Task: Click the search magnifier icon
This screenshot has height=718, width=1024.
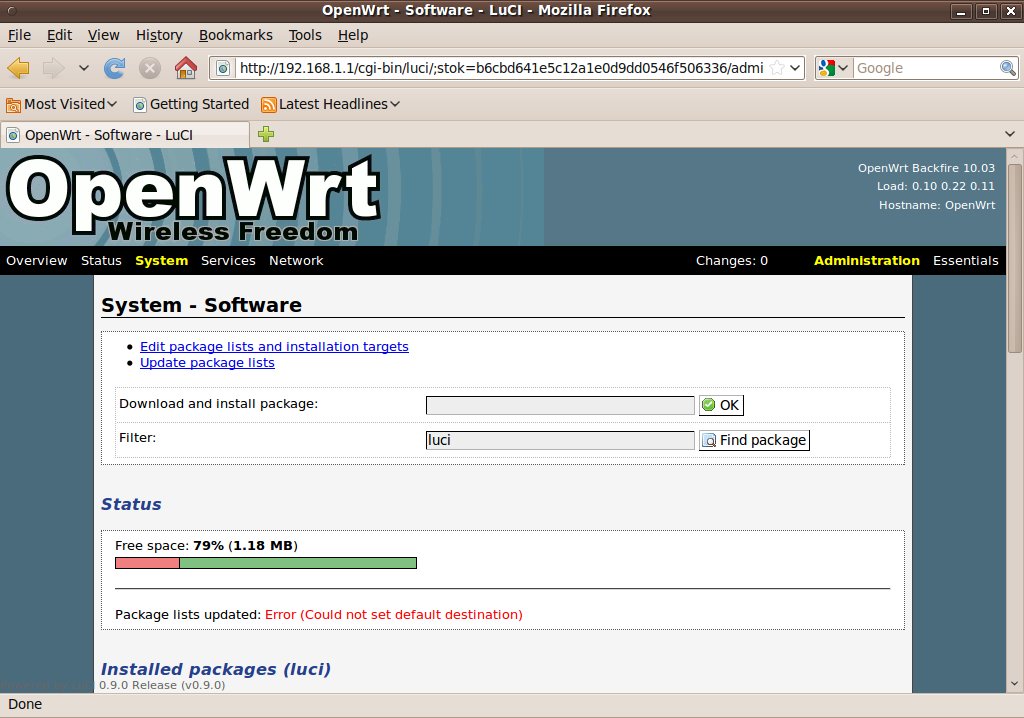Action: (1008, 68)
